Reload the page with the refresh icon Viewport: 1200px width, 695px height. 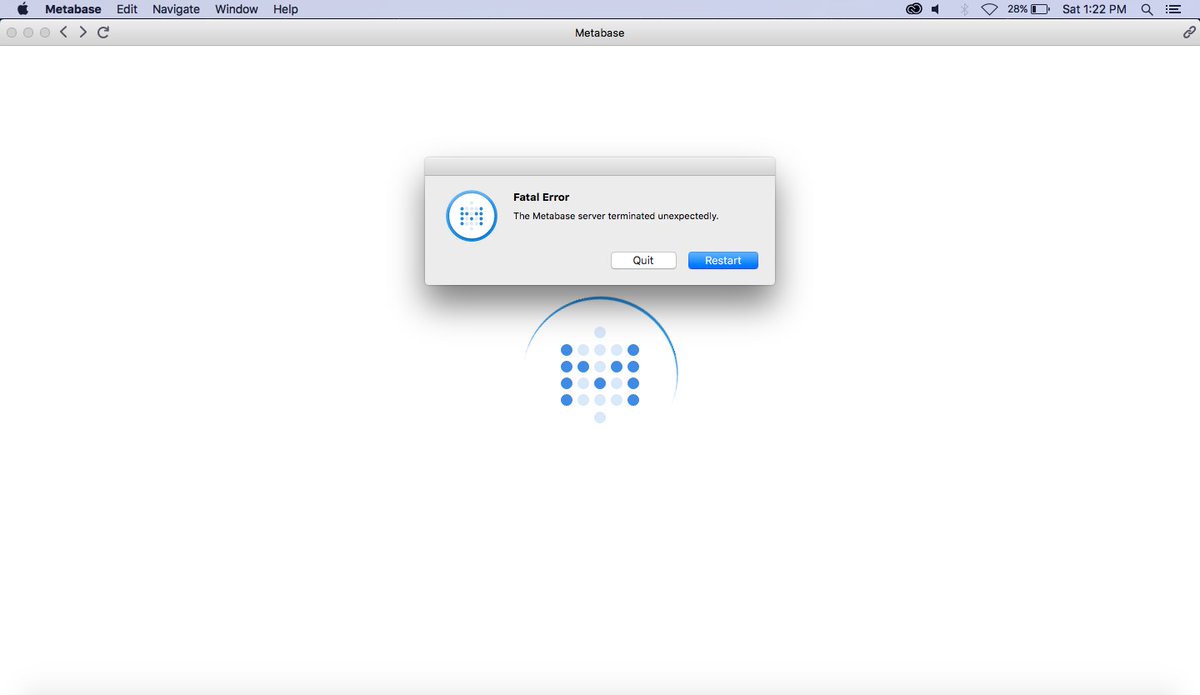tap(103, 32)
